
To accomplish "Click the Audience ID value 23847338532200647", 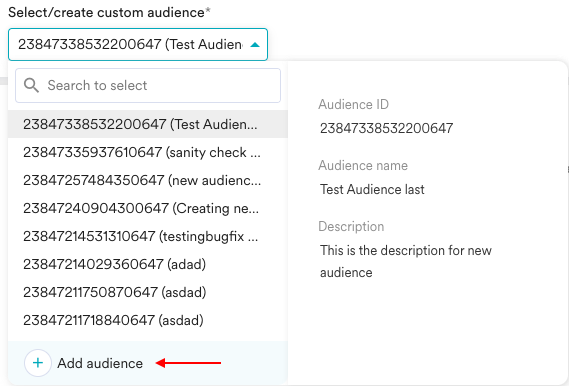I will click(386, 128).
